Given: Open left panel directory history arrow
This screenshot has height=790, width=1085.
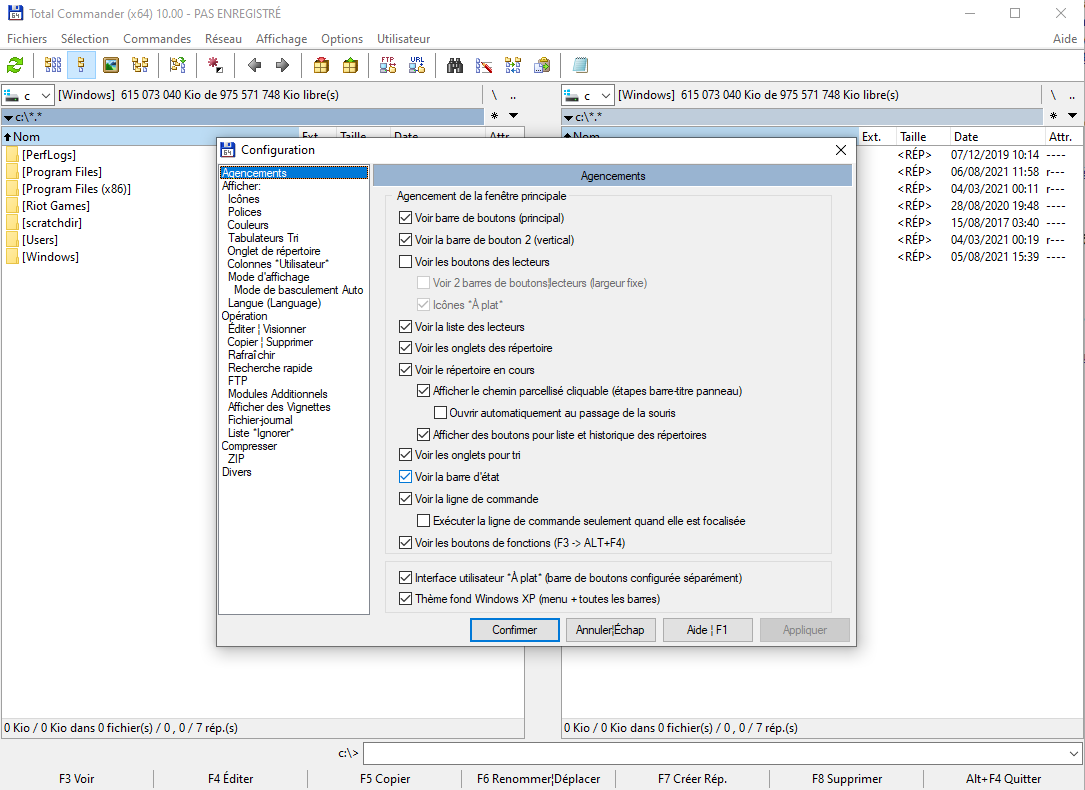Looking at the screenshot, I should [x=513, y=116].
